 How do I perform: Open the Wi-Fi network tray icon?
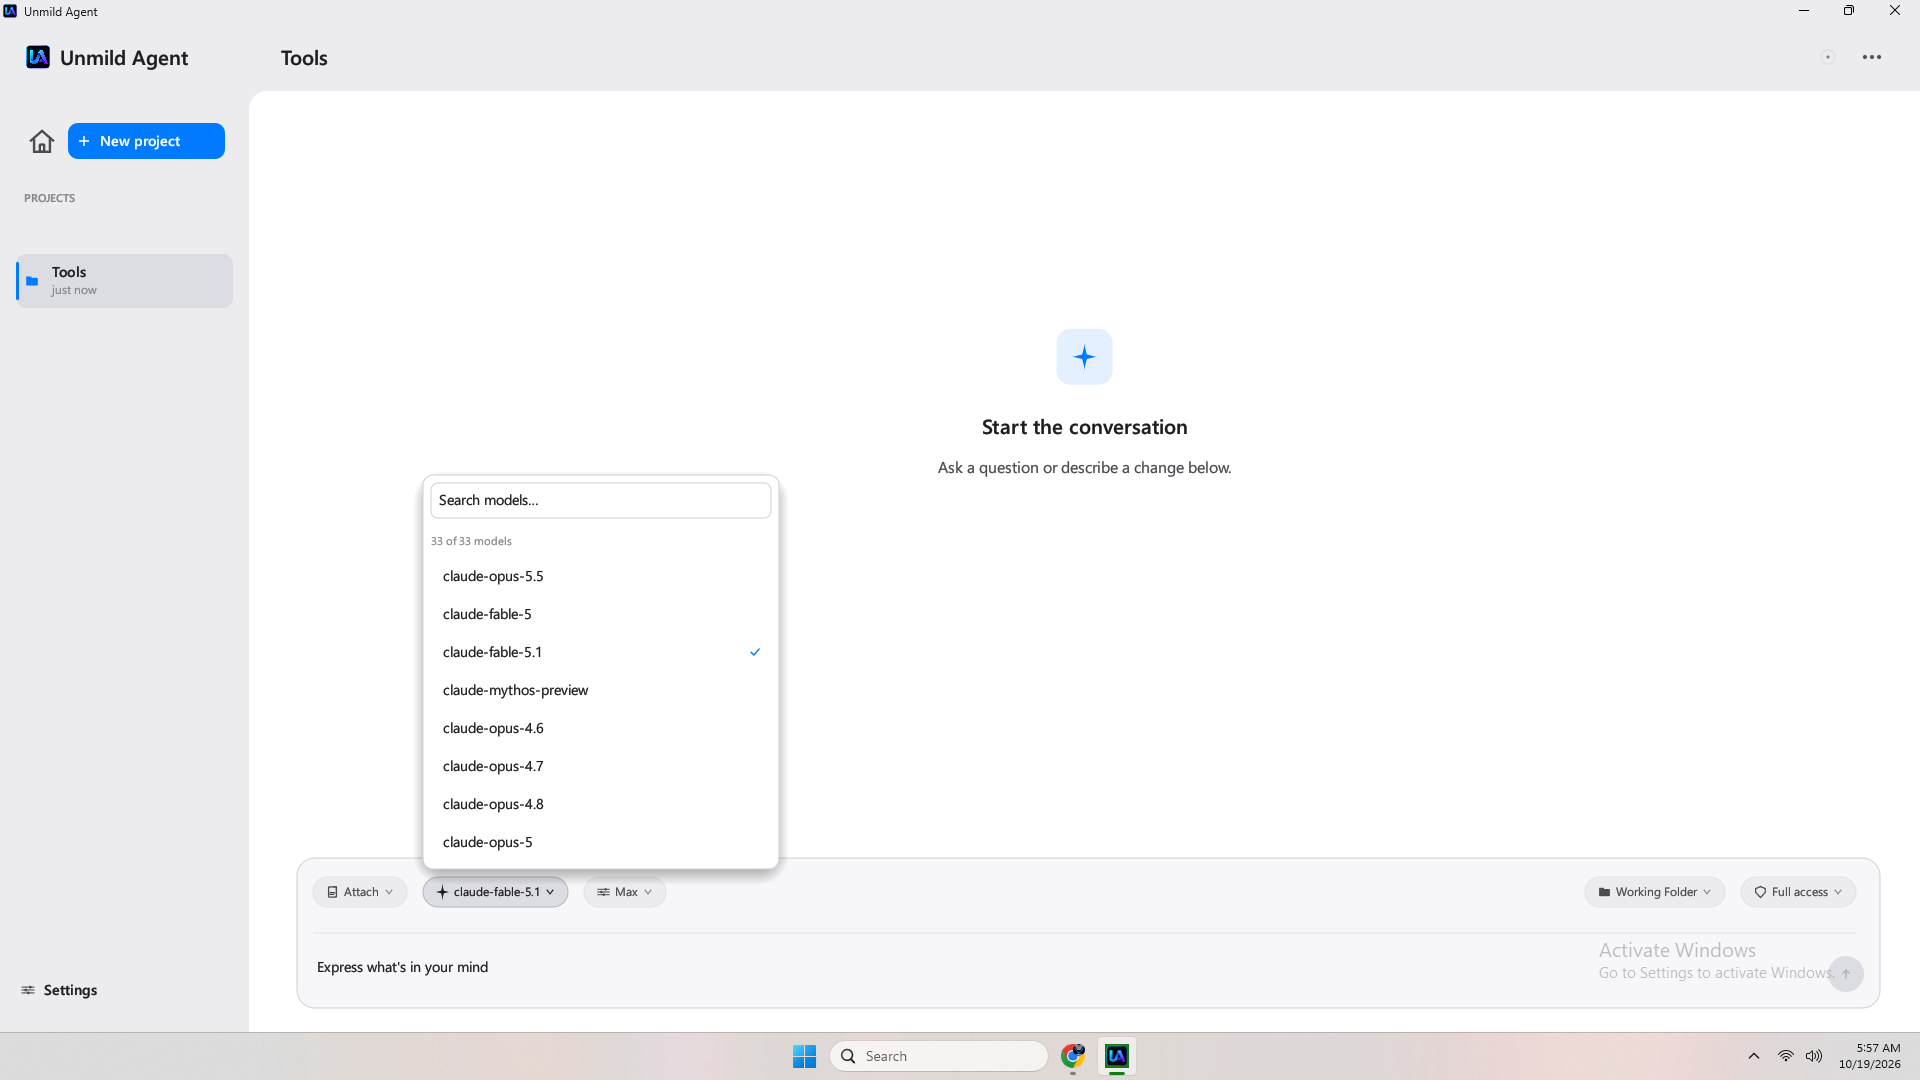pos(1785,1056)
